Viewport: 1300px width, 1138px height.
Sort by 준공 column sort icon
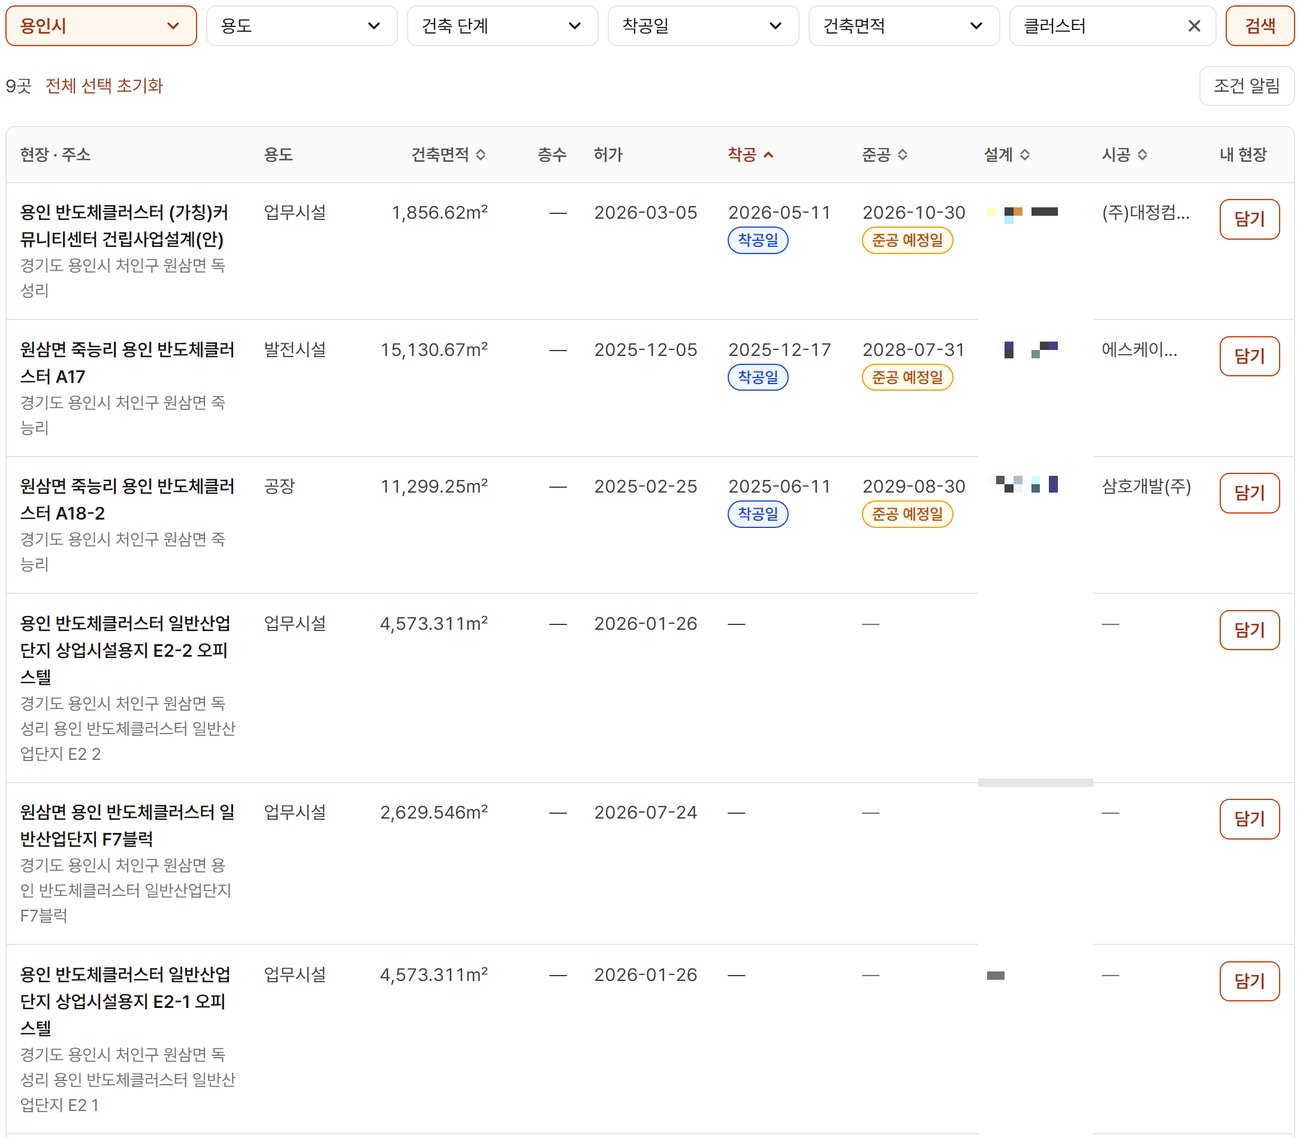coord(903,155)
